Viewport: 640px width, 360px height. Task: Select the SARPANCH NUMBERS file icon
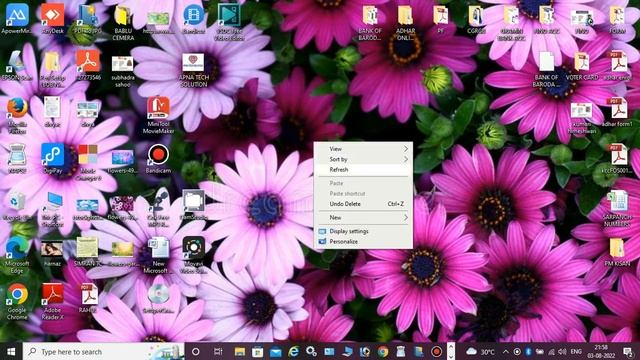(x=617, y=208)
